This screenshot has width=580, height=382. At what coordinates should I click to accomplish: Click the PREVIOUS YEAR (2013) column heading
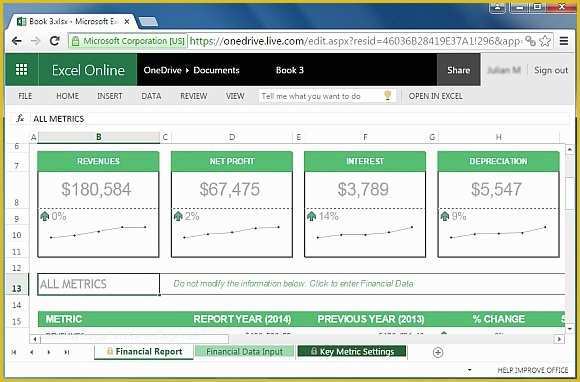[371, 319]
